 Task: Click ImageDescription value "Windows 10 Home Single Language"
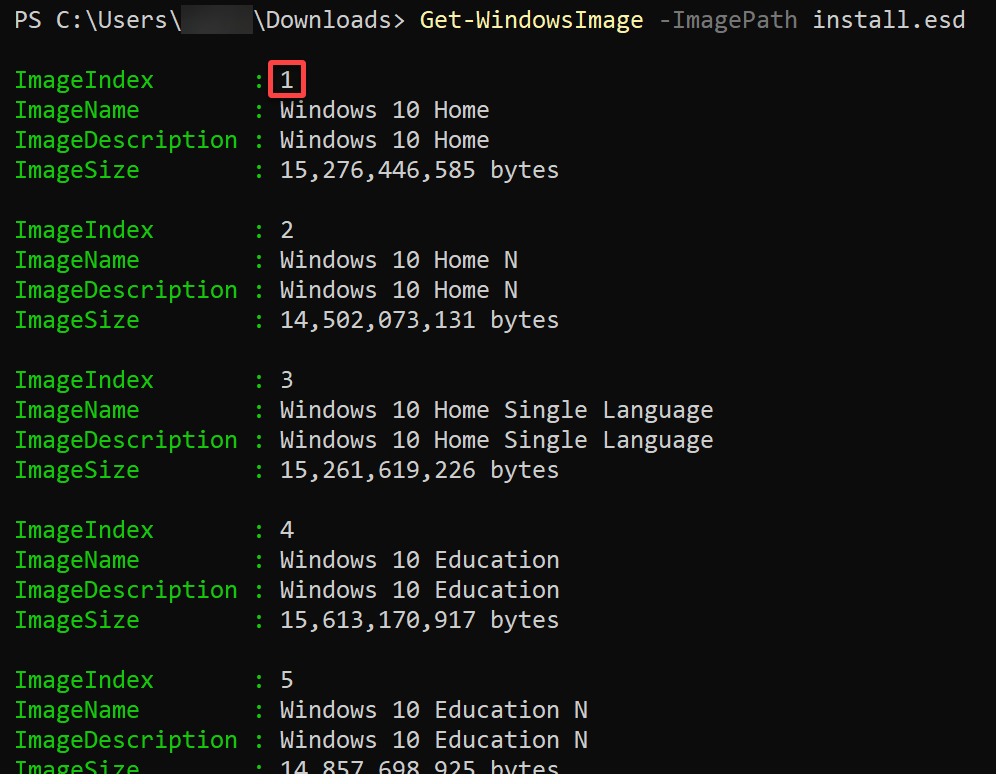coord(497,440)
